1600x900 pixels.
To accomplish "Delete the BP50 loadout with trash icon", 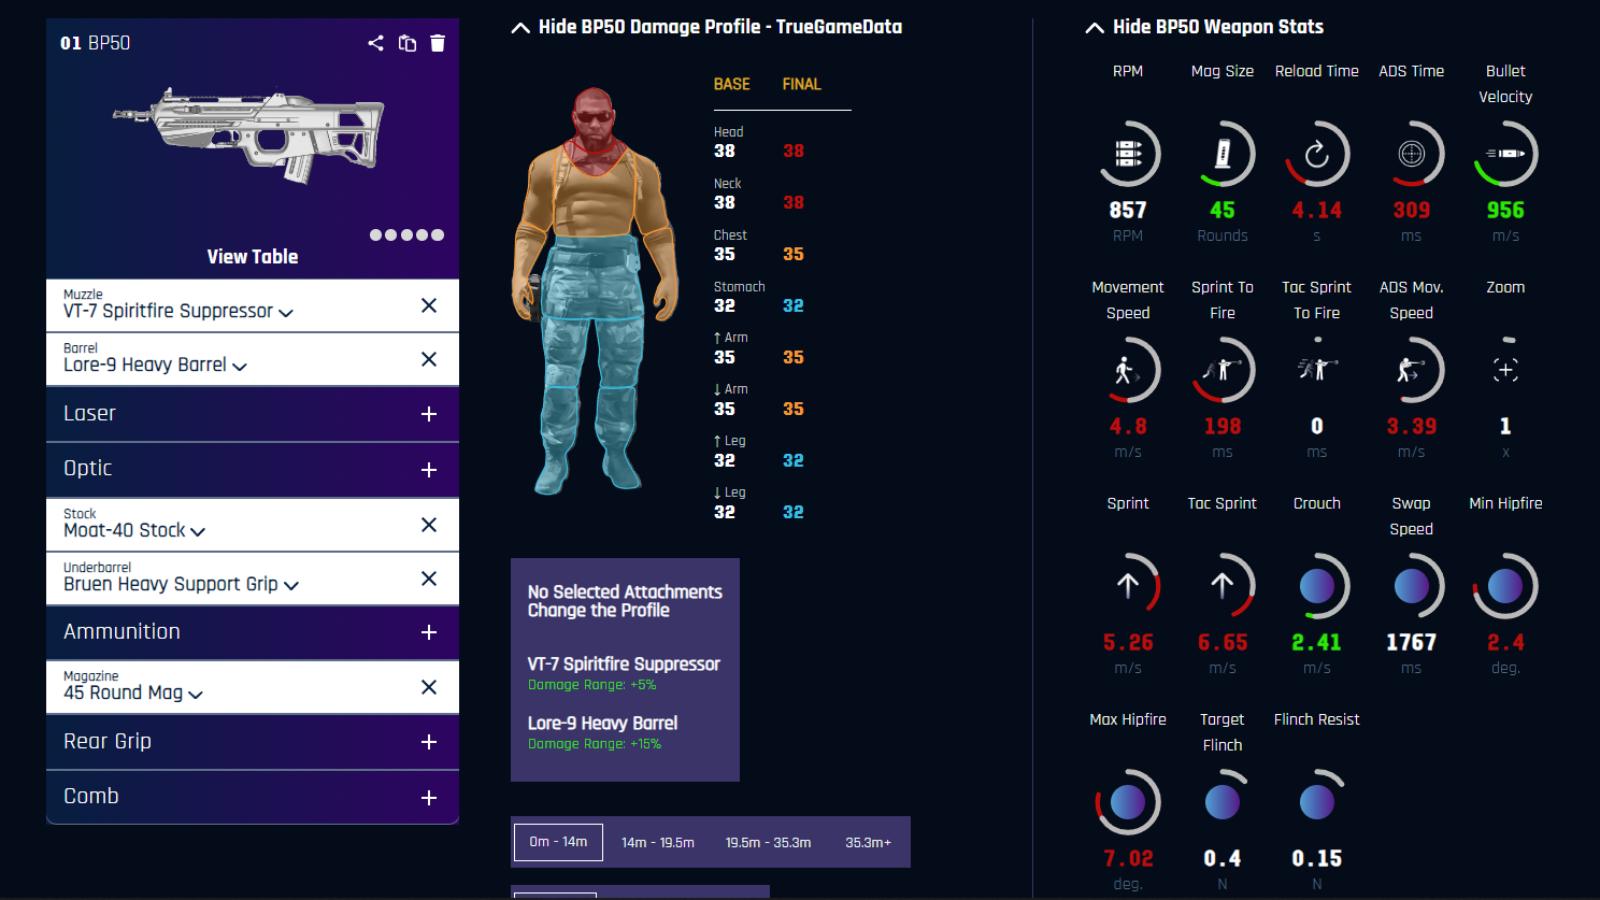I will (x=437, y=43).
